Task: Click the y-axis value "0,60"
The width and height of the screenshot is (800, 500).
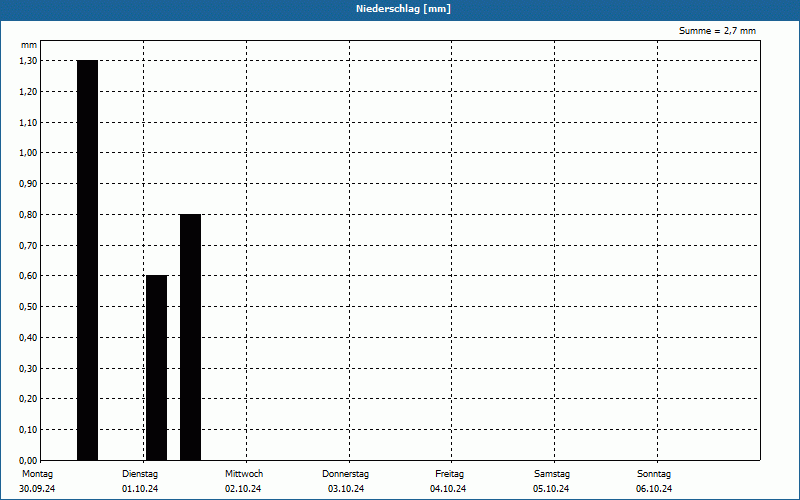Action: tap(28, 276)
